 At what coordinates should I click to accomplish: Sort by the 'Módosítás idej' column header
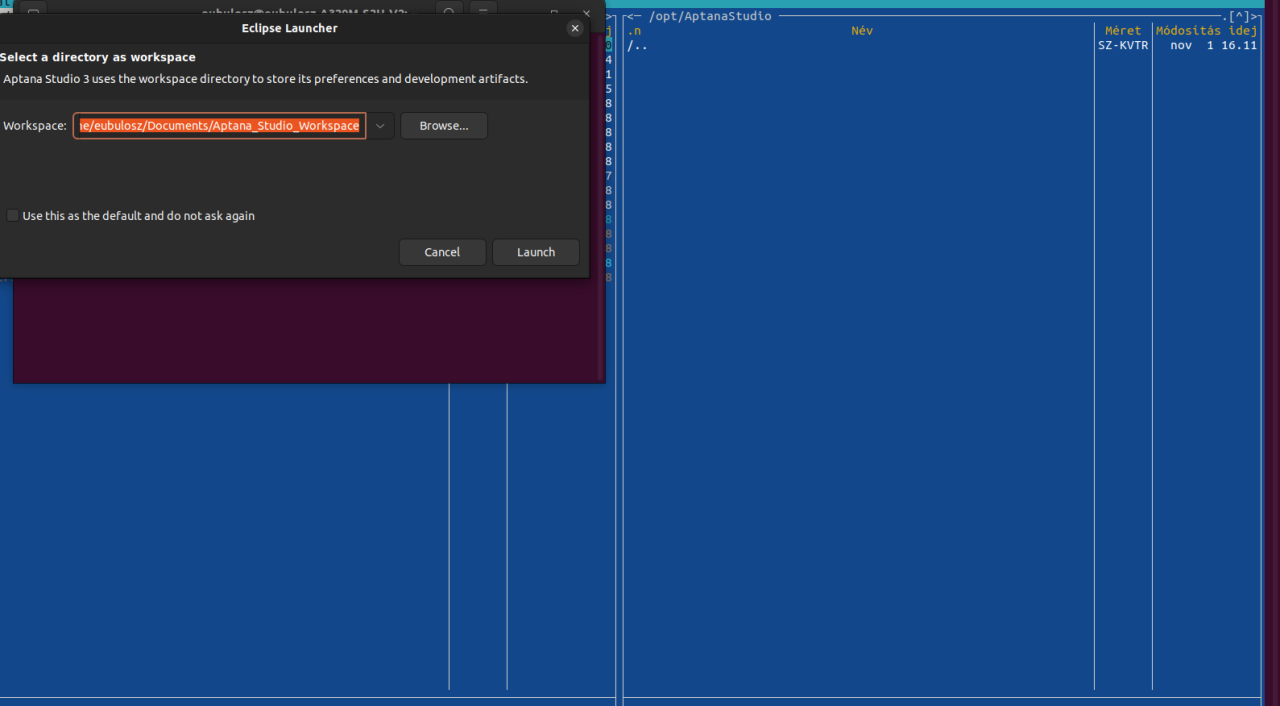point(1207,31)
